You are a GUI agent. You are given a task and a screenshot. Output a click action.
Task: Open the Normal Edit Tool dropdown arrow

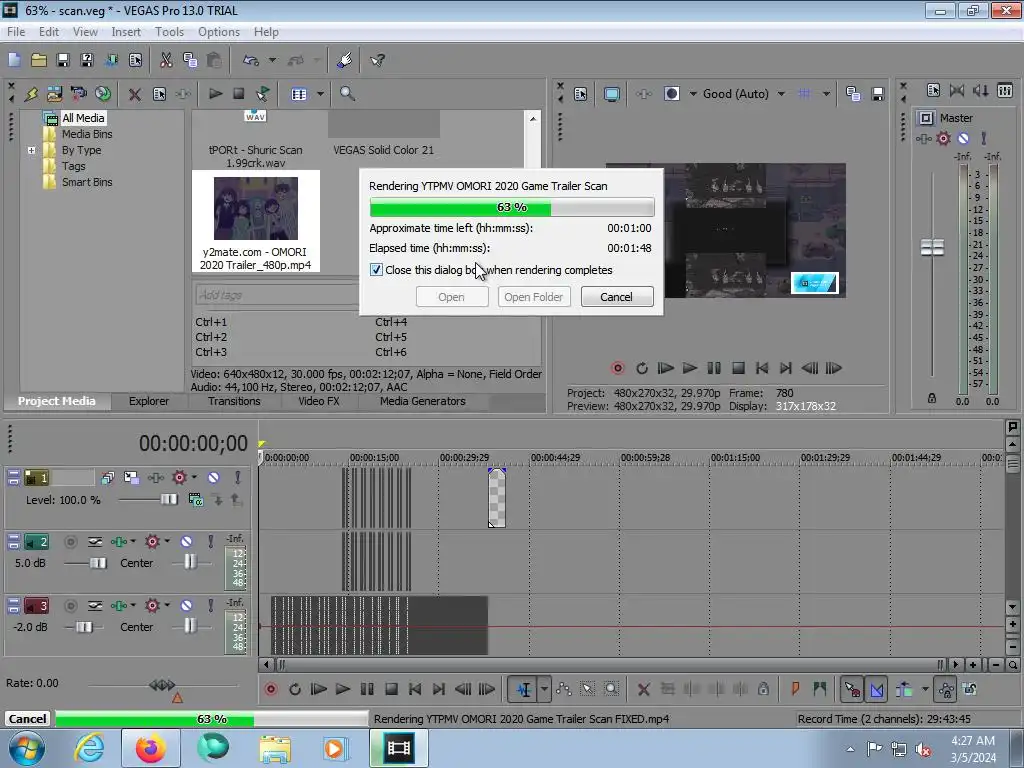pos(544,689)
